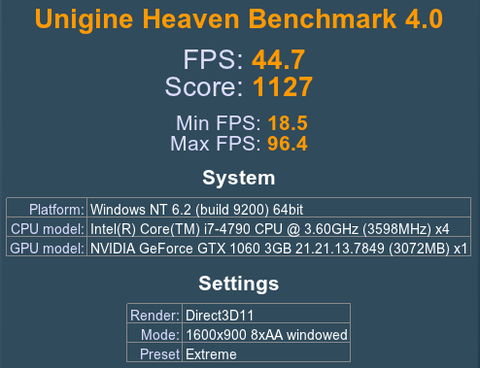Image resolution: width=480 pixels, height=368 pixels.
Task: Click the Max FPS: label
Action: [216, 144]
